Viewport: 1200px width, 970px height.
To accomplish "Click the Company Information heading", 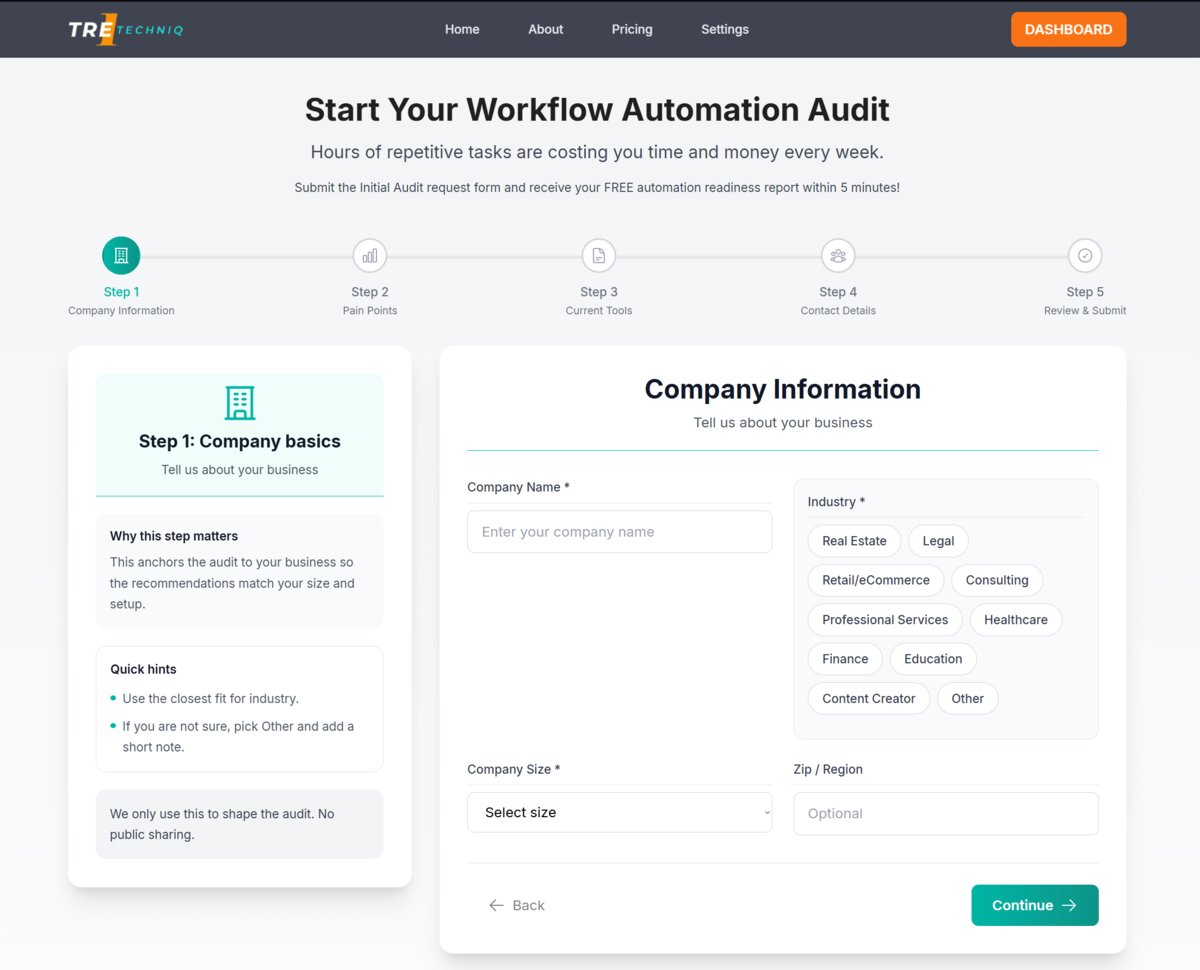I will (x=783, y=389).
